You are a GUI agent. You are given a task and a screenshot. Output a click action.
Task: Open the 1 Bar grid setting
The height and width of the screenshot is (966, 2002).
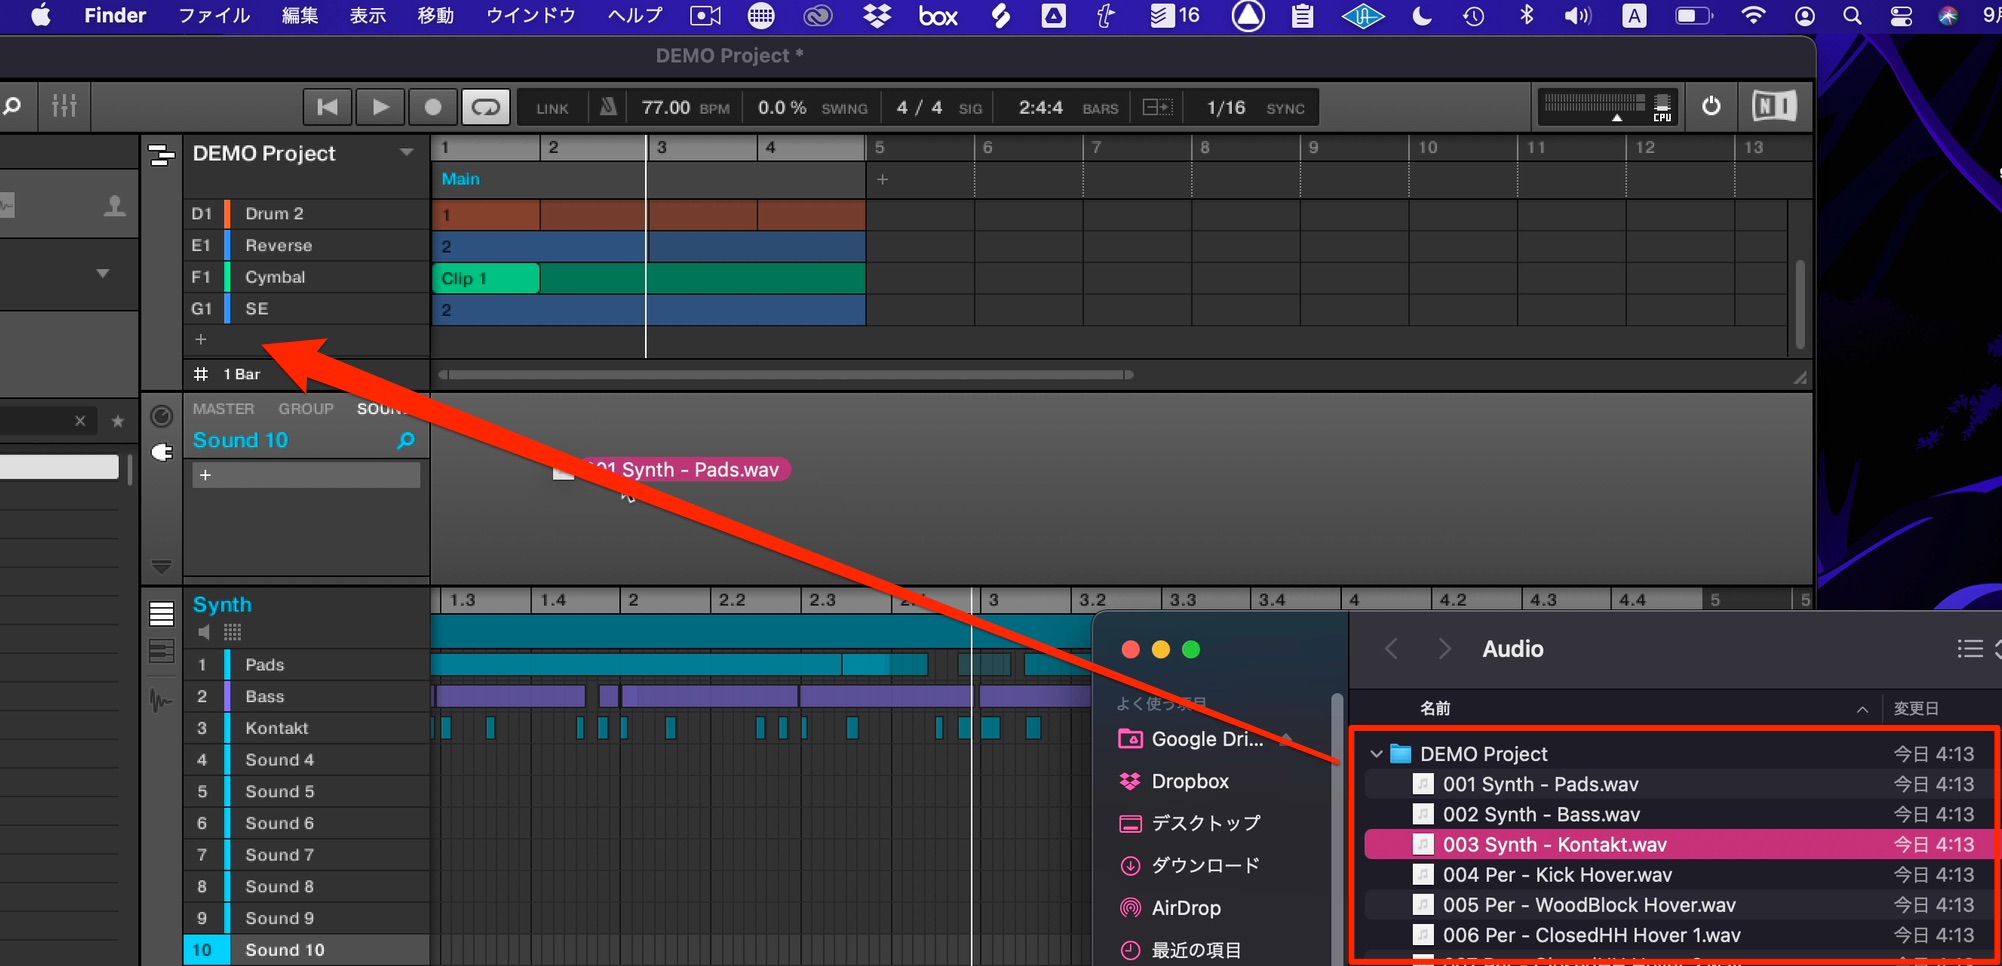241,374
